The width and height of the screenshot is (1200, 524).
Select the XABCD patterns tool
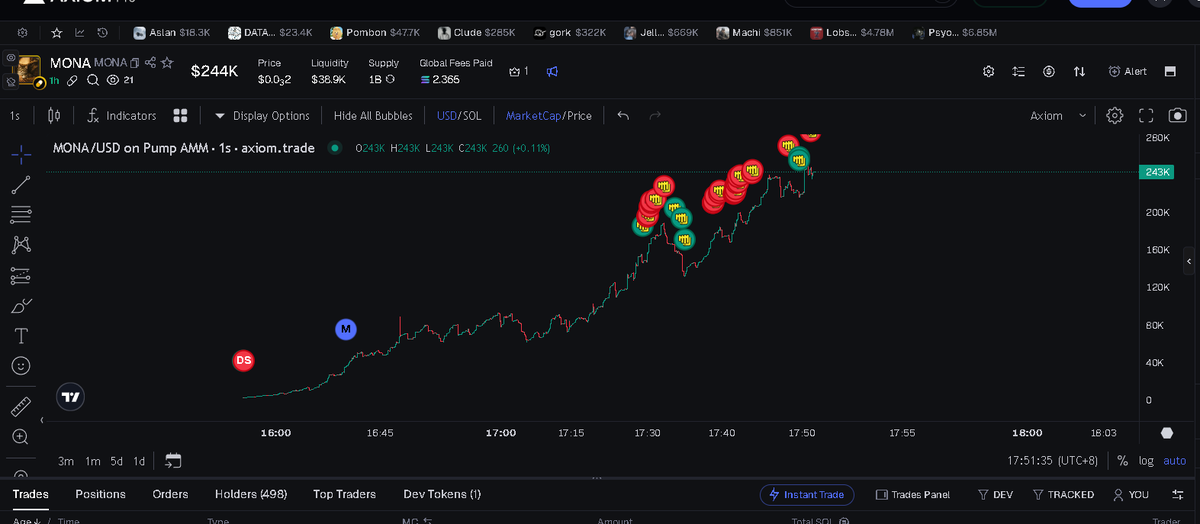tap(21, 244)
